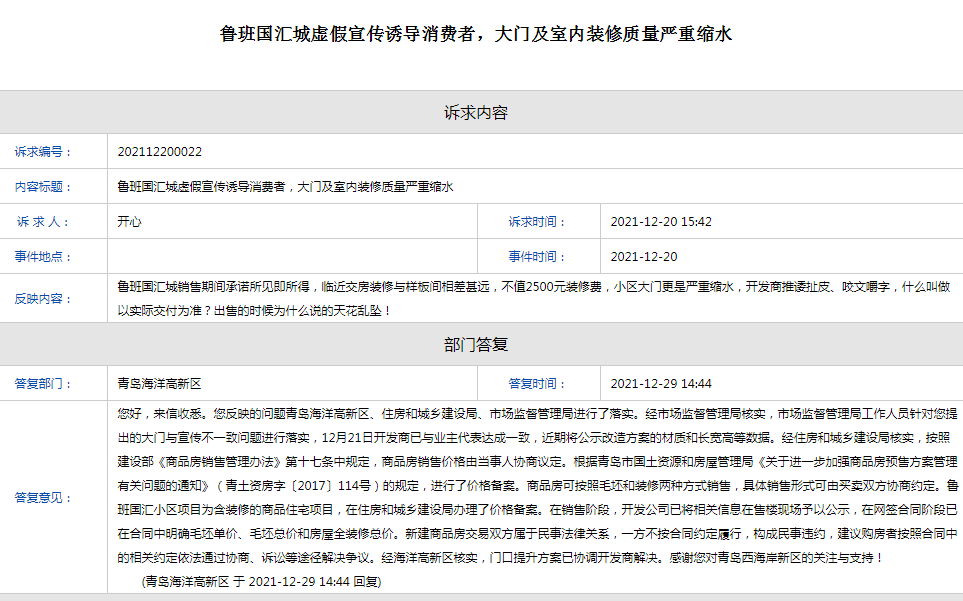
Task: Click the 内容标题 label
Action: point(43,187)
